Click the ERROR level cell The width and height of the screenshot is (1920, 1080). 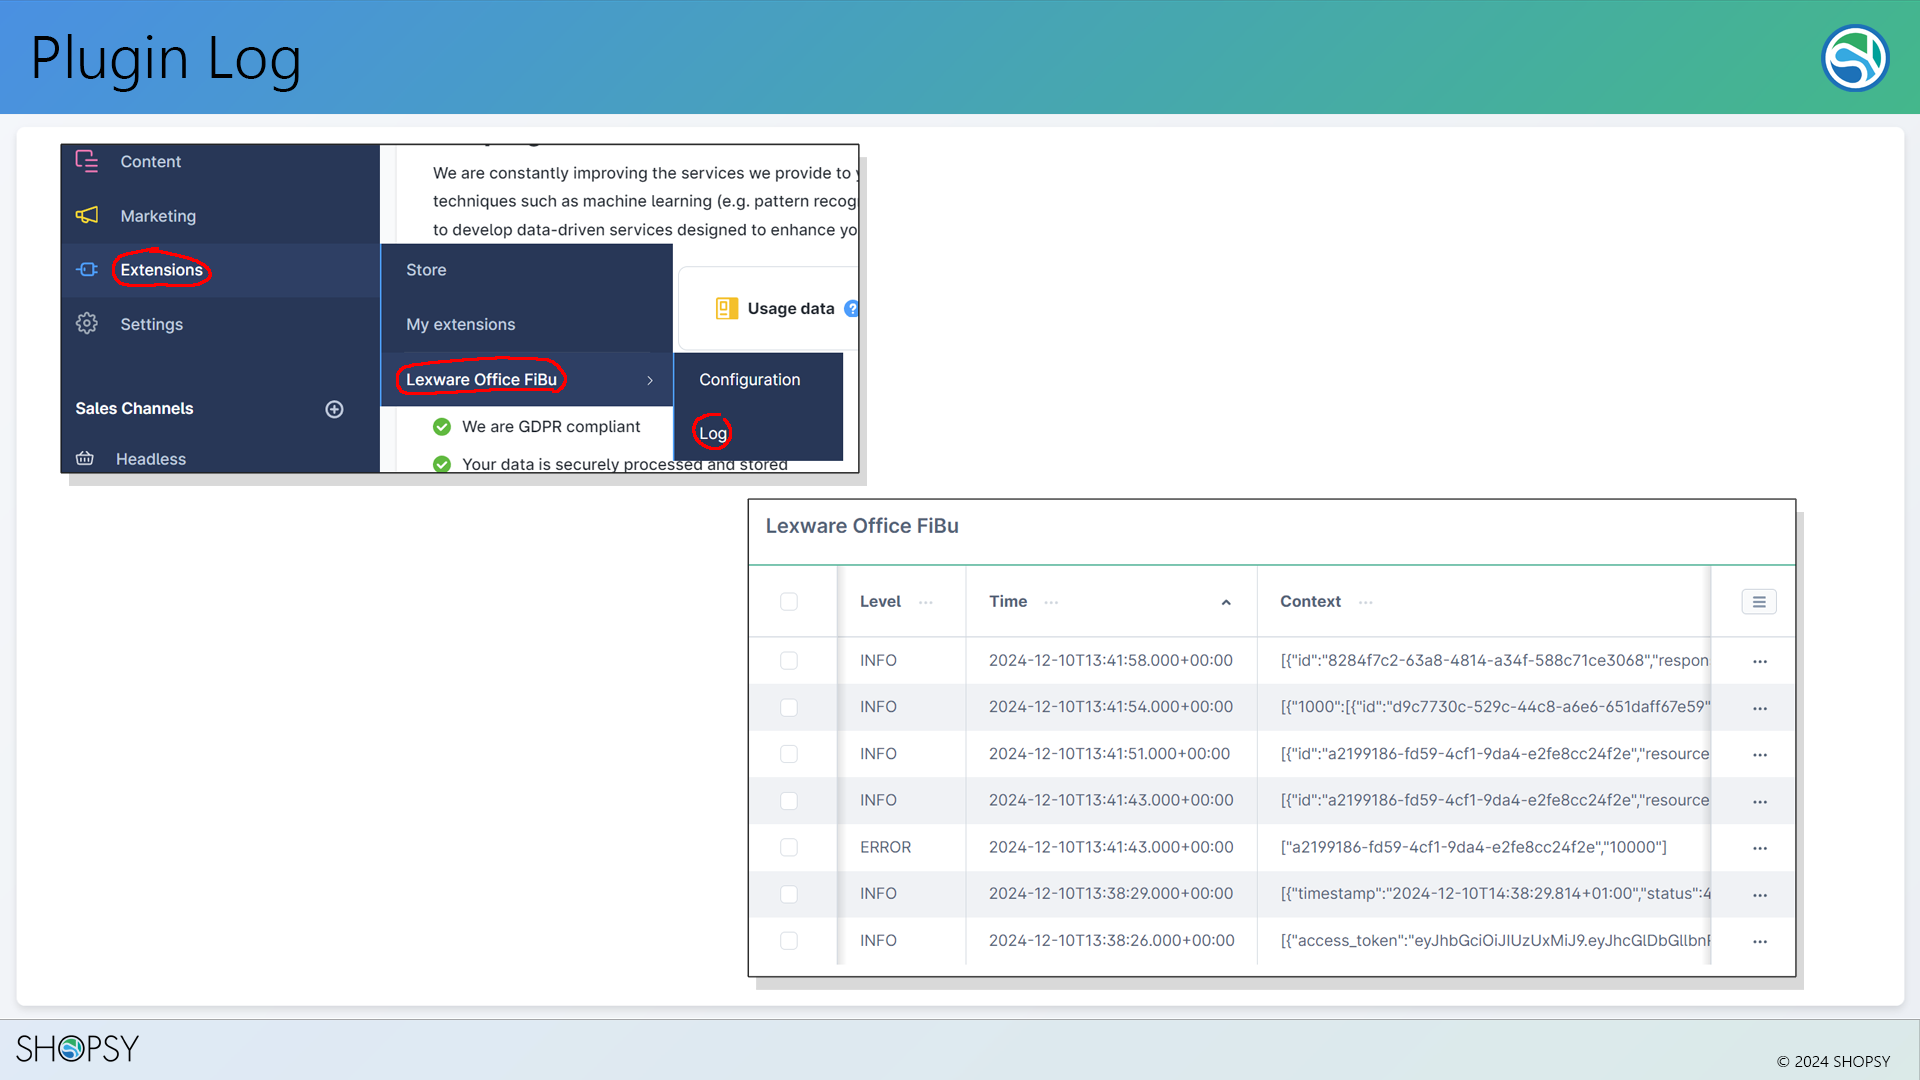885,847
